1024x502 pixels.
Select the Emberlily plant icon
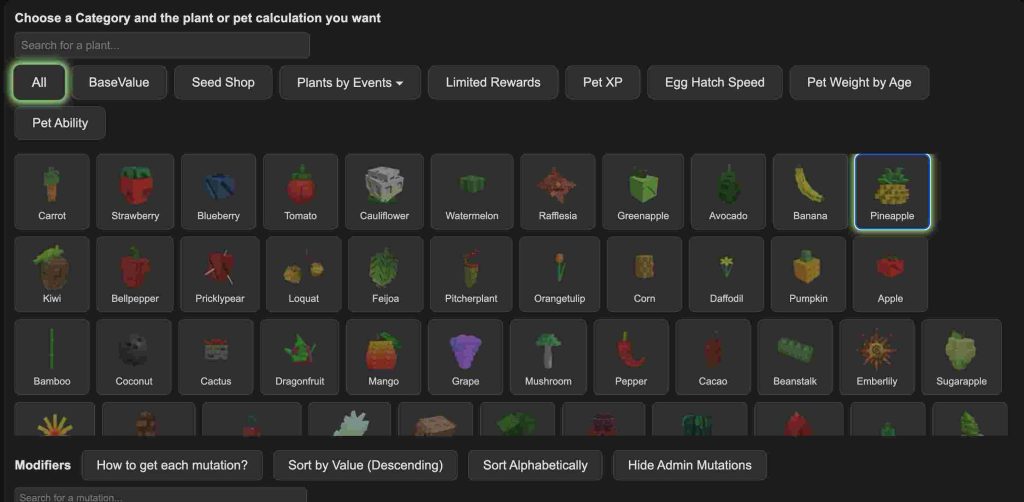(877, 357)
